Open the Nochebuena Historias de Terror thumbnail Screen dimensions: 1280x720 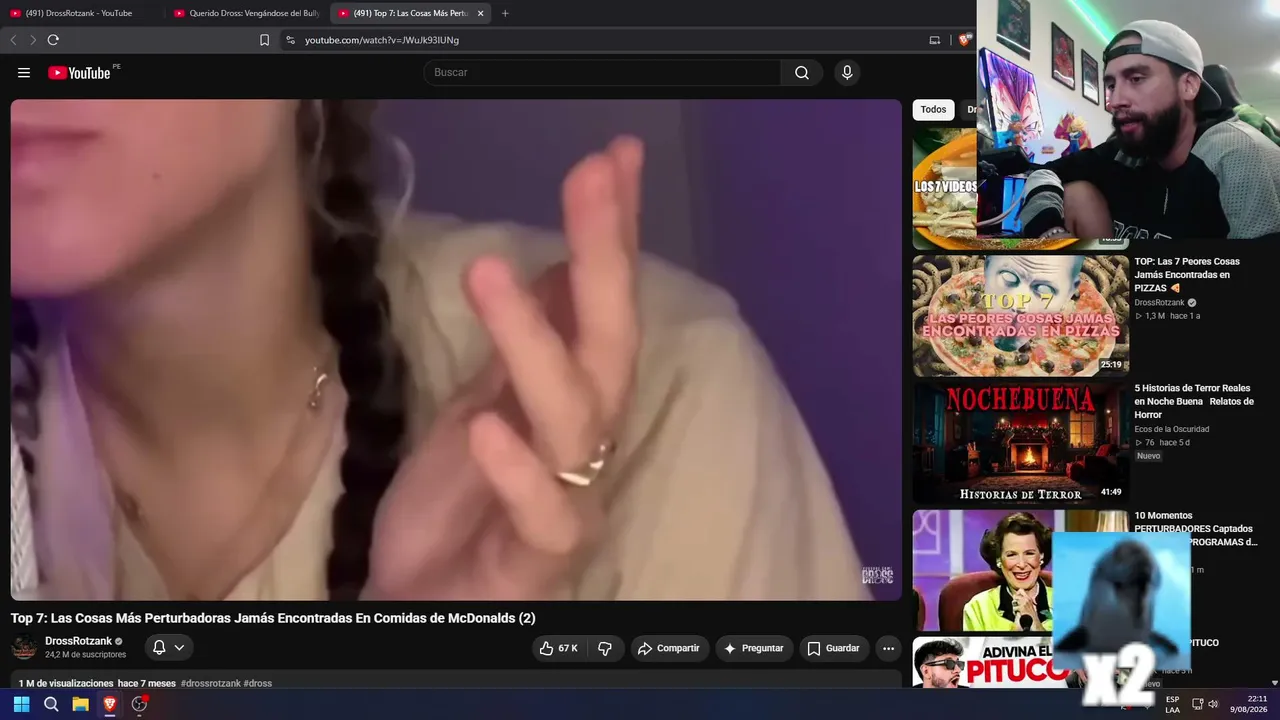pos(1021,443)
